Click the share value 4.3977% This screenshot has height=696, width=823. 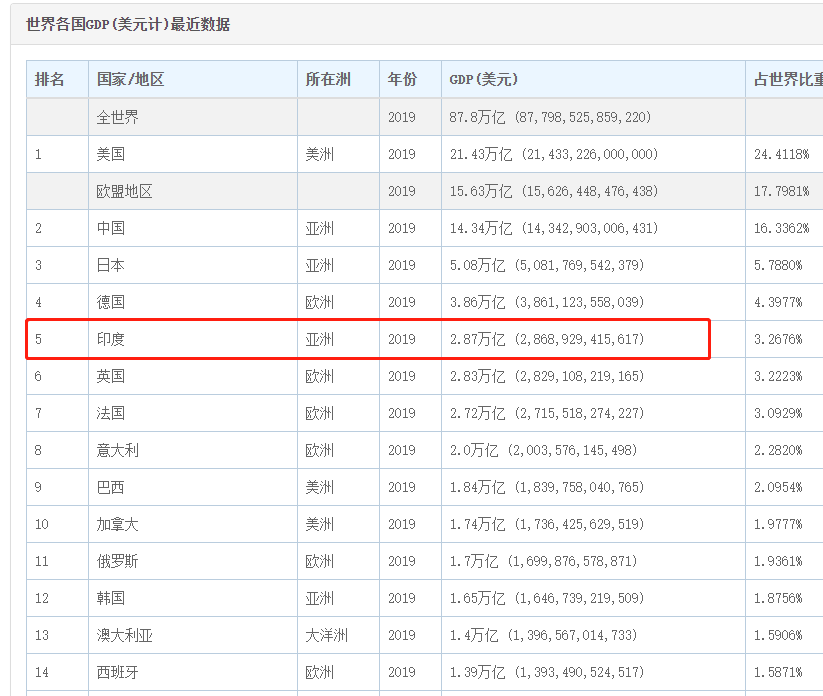click(x=778, y=302)
